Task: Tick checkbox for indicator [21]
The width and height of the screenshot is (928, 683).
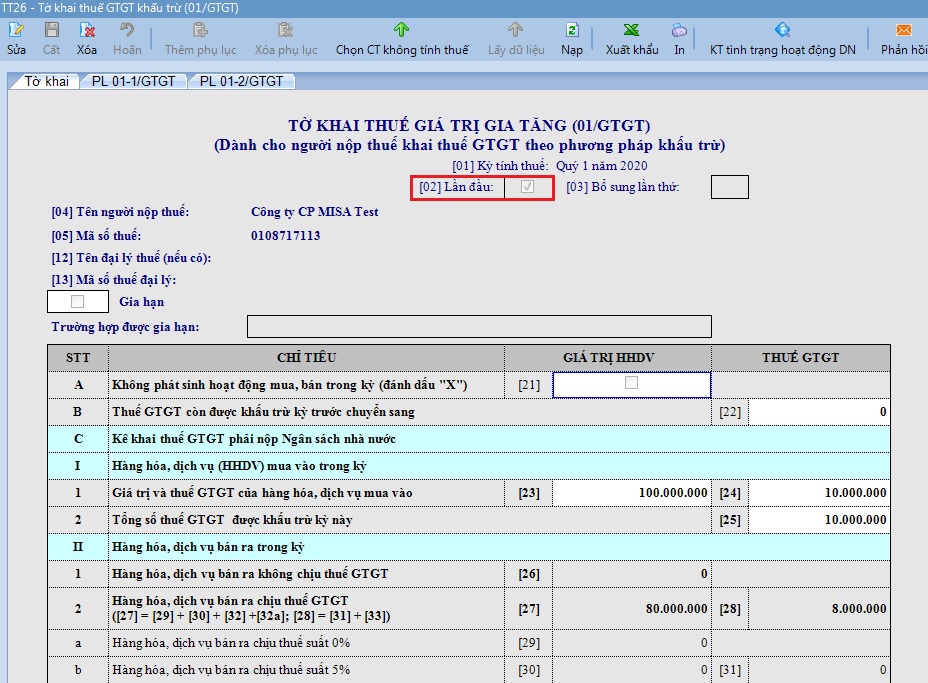Action: (631, 382)
